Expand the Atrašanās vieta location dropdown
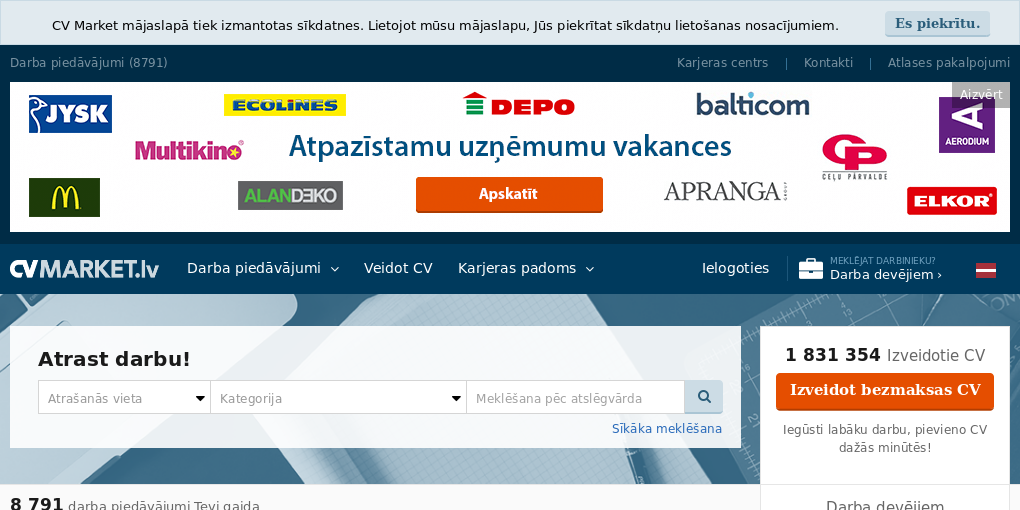This screenshot has width=1020, height=510. (x=124, y=397)
